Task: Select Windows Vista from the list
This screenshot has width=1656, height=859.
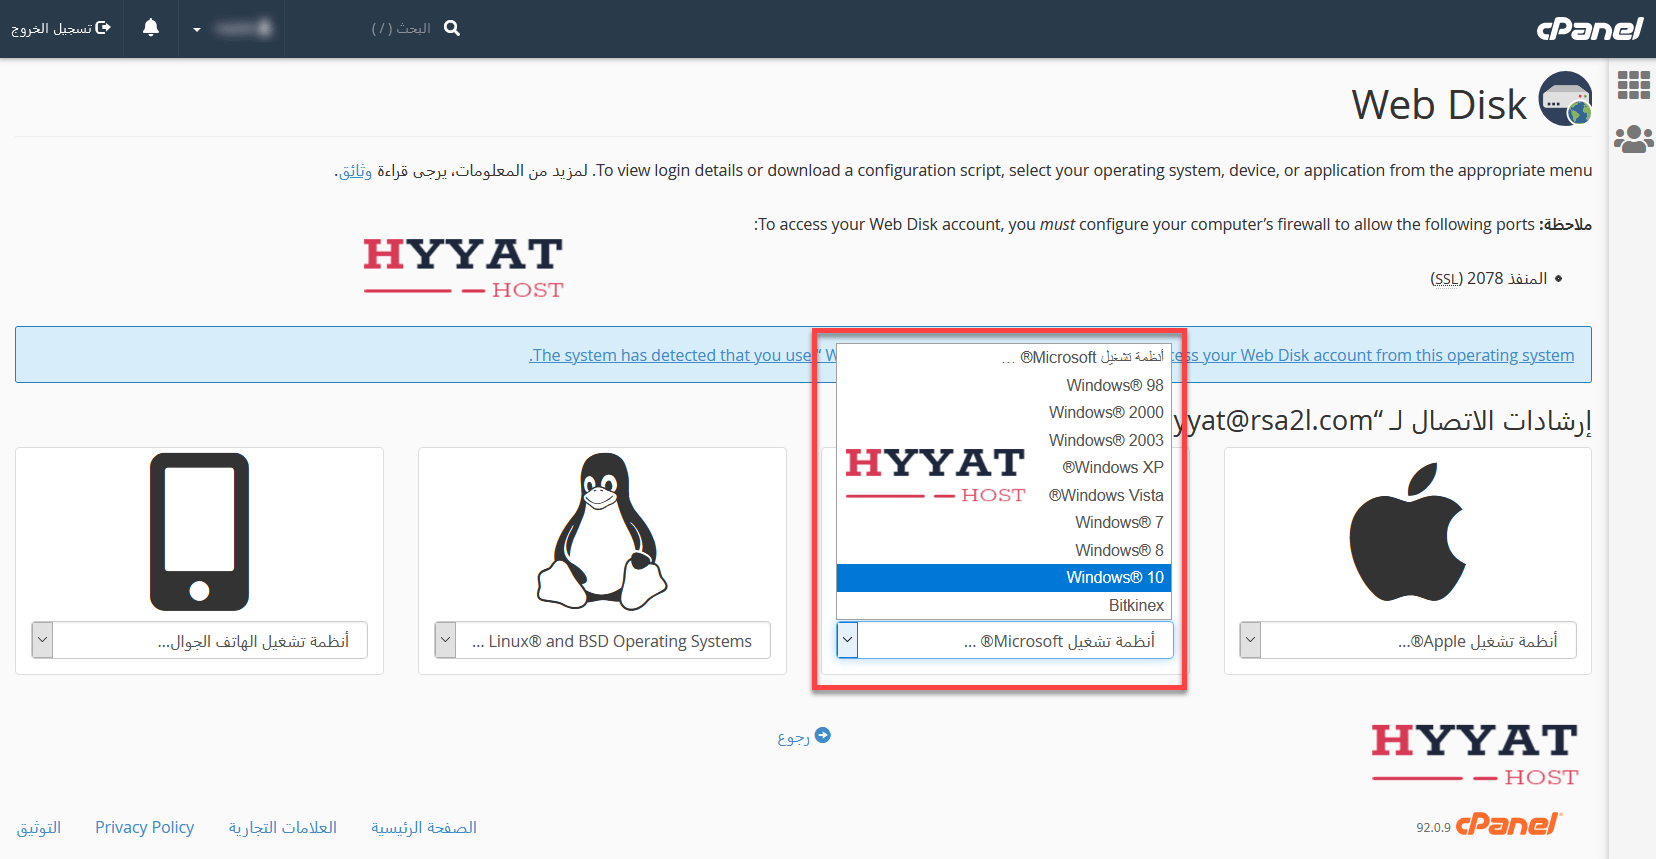Action: point(1002,495)
